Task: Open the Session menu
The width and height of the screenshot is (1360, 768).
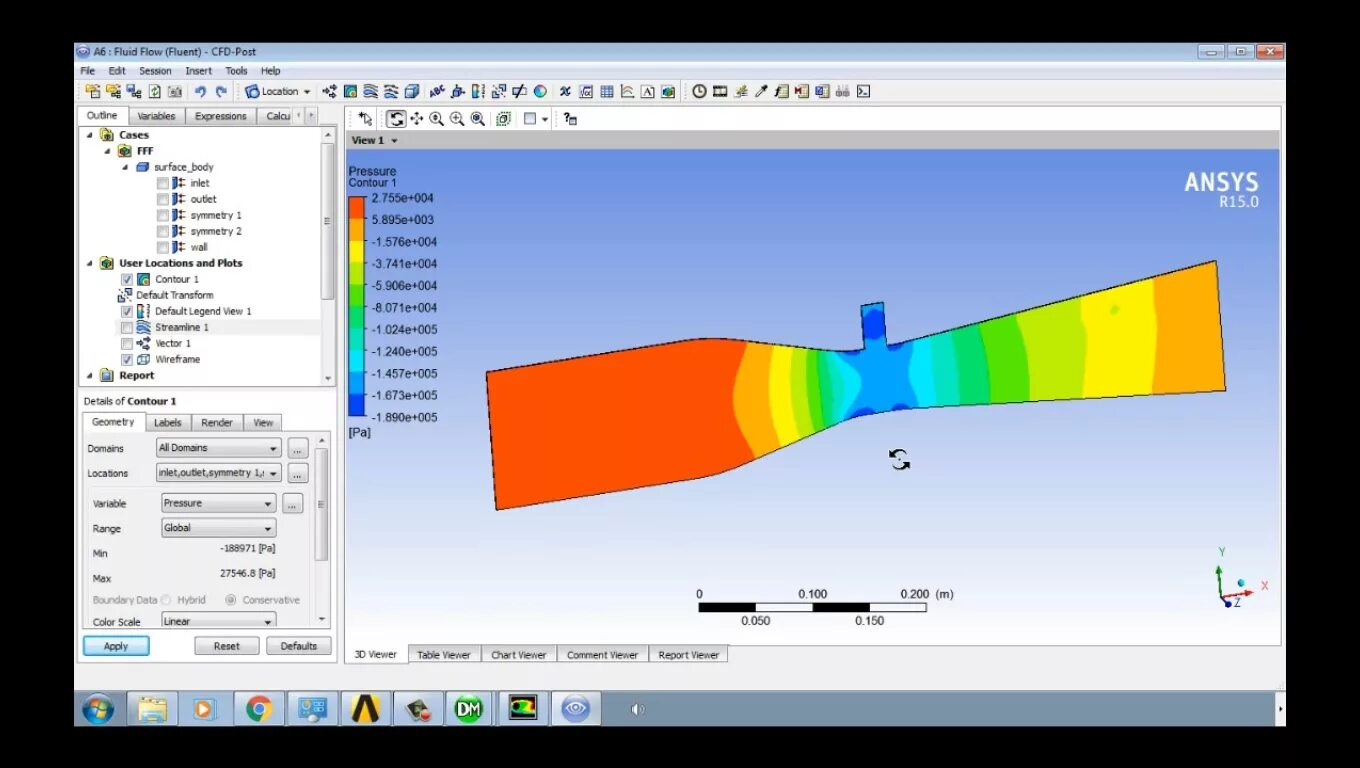Action: click(x=155, y=71)
